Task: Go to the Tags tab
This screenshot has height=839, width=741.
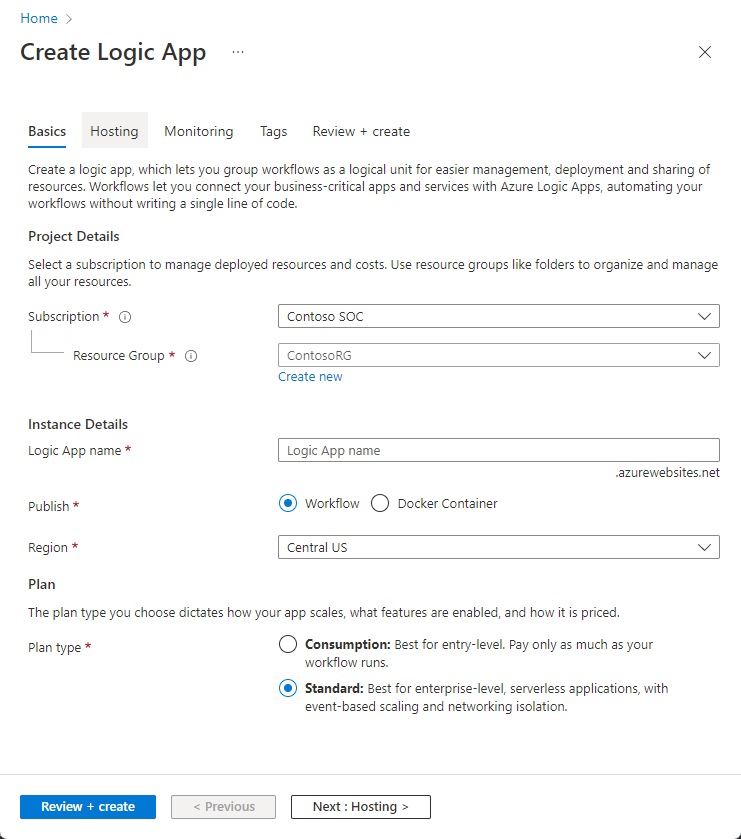Action: coord(273,131)
